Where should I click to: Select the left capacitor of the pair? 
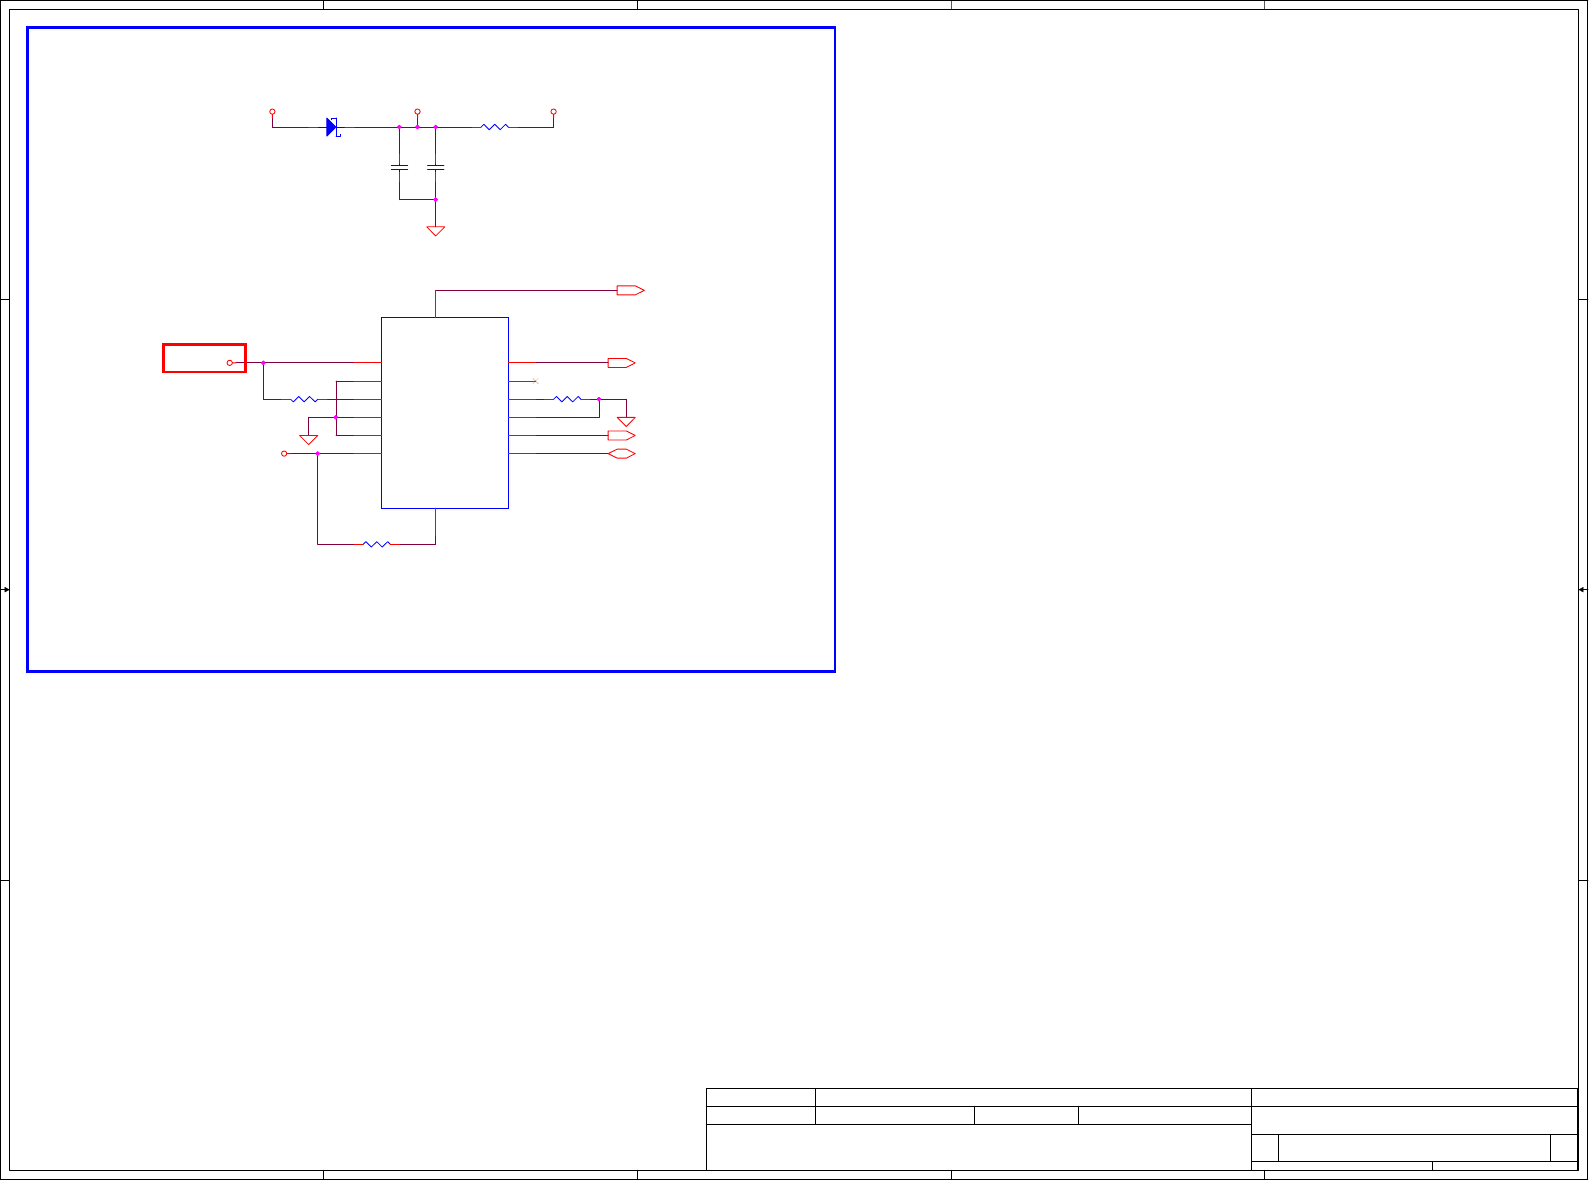(x=399, y=167)
